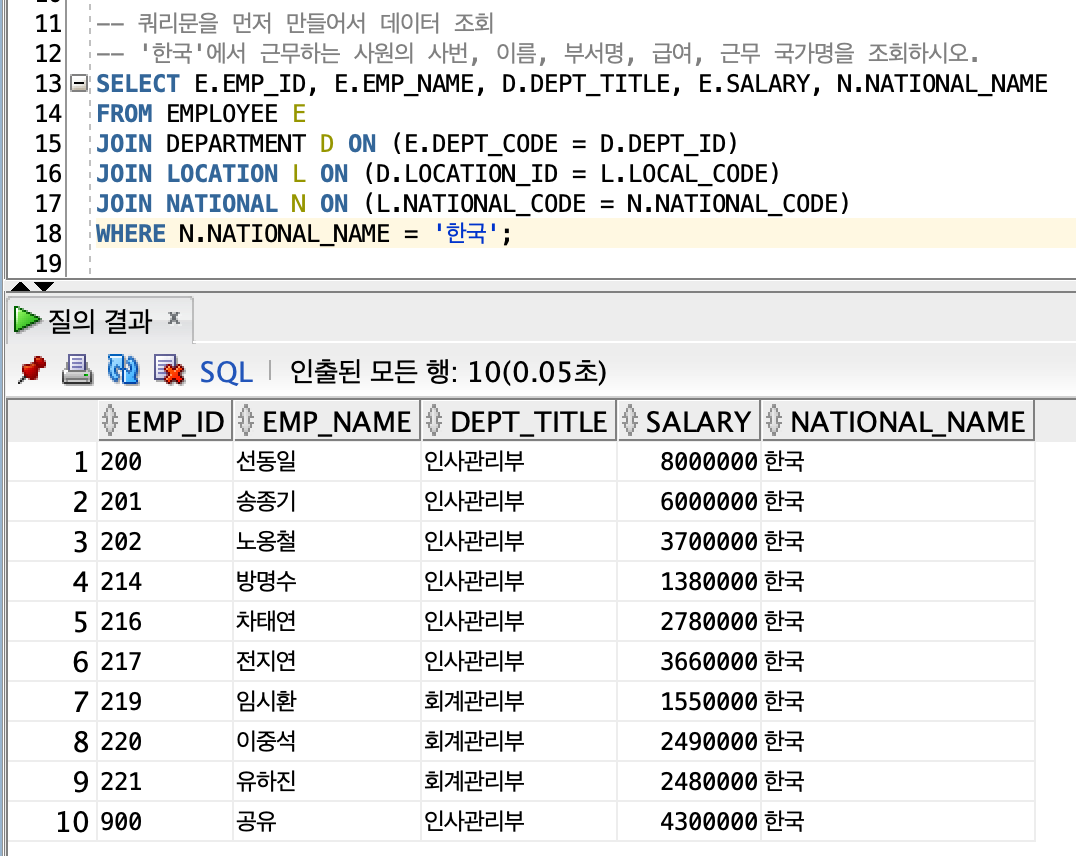Click the refresh query results icon
The height and width of the screenshot is (856, 1076).
coord(124,371)
